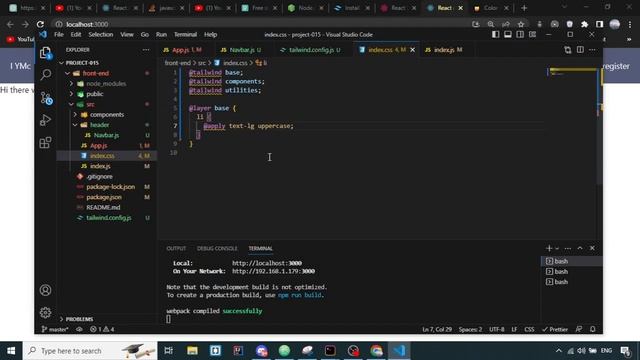The width and height of the screenshot is (640, 360).
Task: Toggle the panel layout icon
Action: [508, 35]
